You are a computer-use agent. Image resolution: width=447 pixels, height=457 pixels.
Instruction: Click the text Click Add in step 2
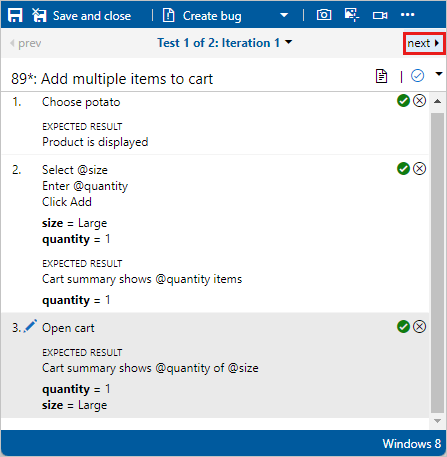click(x=67, y=202)
